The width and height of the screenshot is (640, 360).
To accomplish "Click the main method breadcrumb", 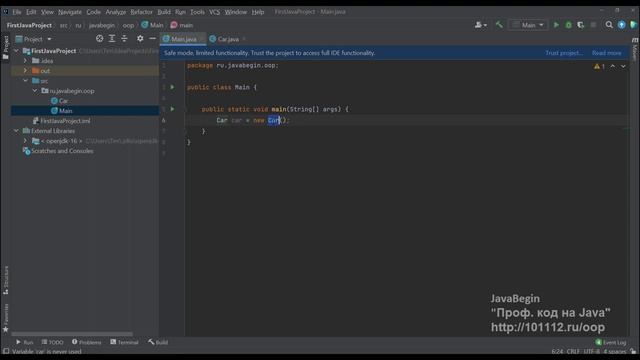I will click(x=182, y=25).
